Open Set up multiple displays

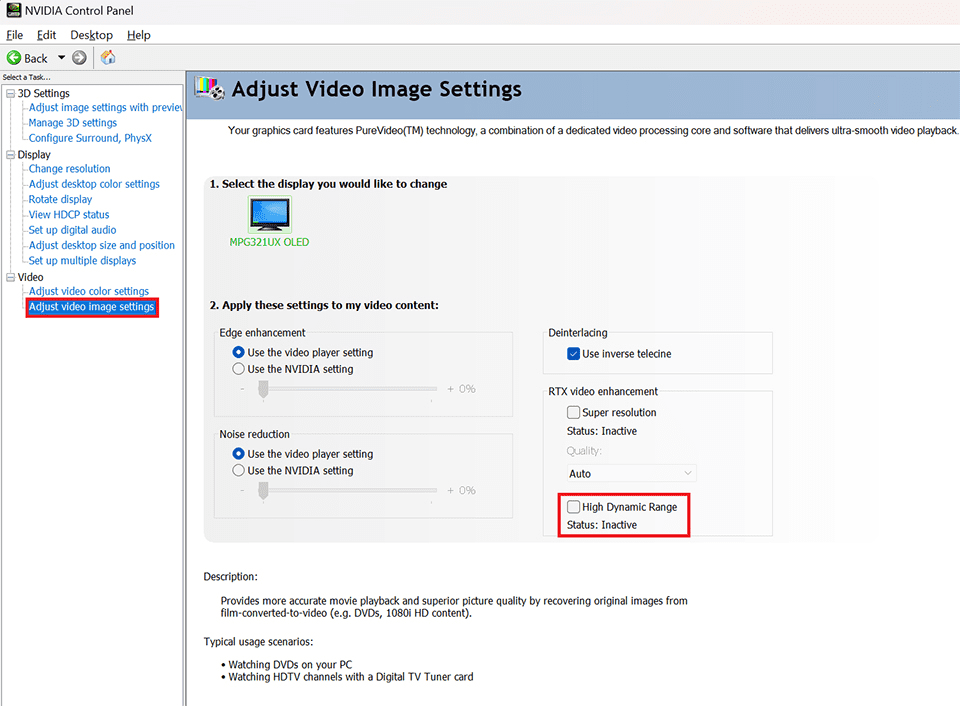82,260
